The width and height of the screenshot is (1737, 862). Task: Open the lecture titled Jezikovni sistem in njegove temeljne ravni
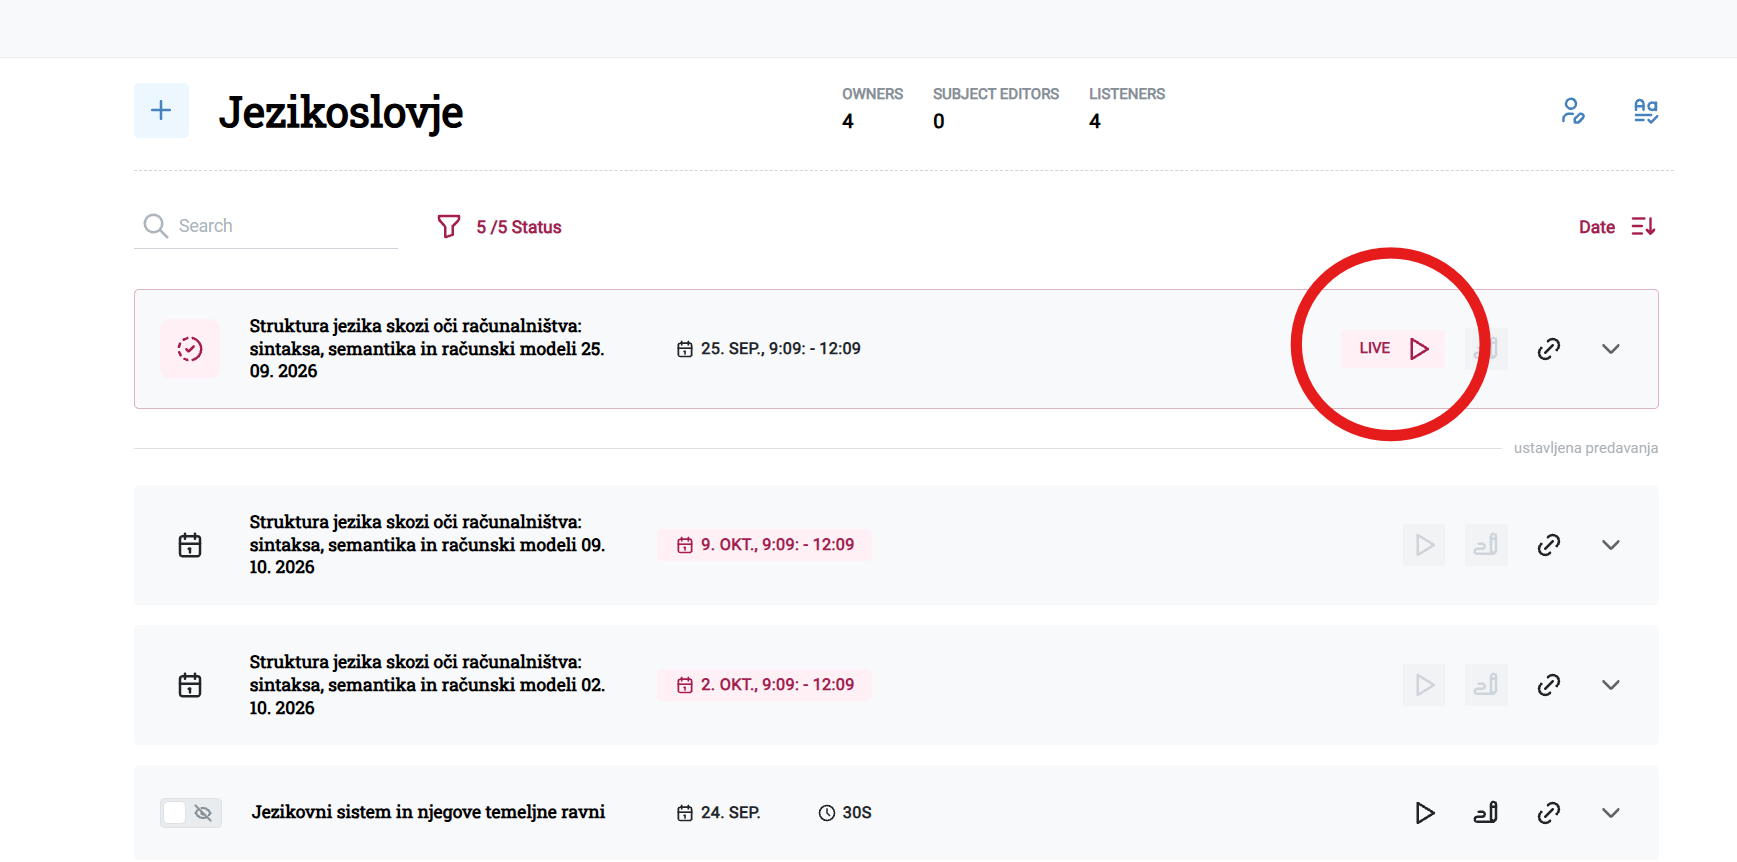pyautogui.click(x=428, y=812)
